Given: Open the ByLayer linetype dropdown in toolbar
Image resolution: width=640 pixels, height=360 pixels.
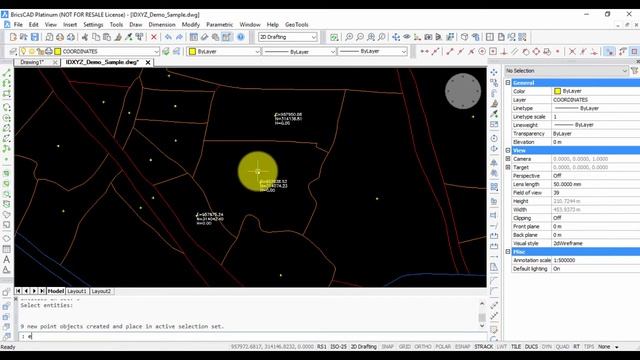Looking at the screenshot, I should (332, 51).
